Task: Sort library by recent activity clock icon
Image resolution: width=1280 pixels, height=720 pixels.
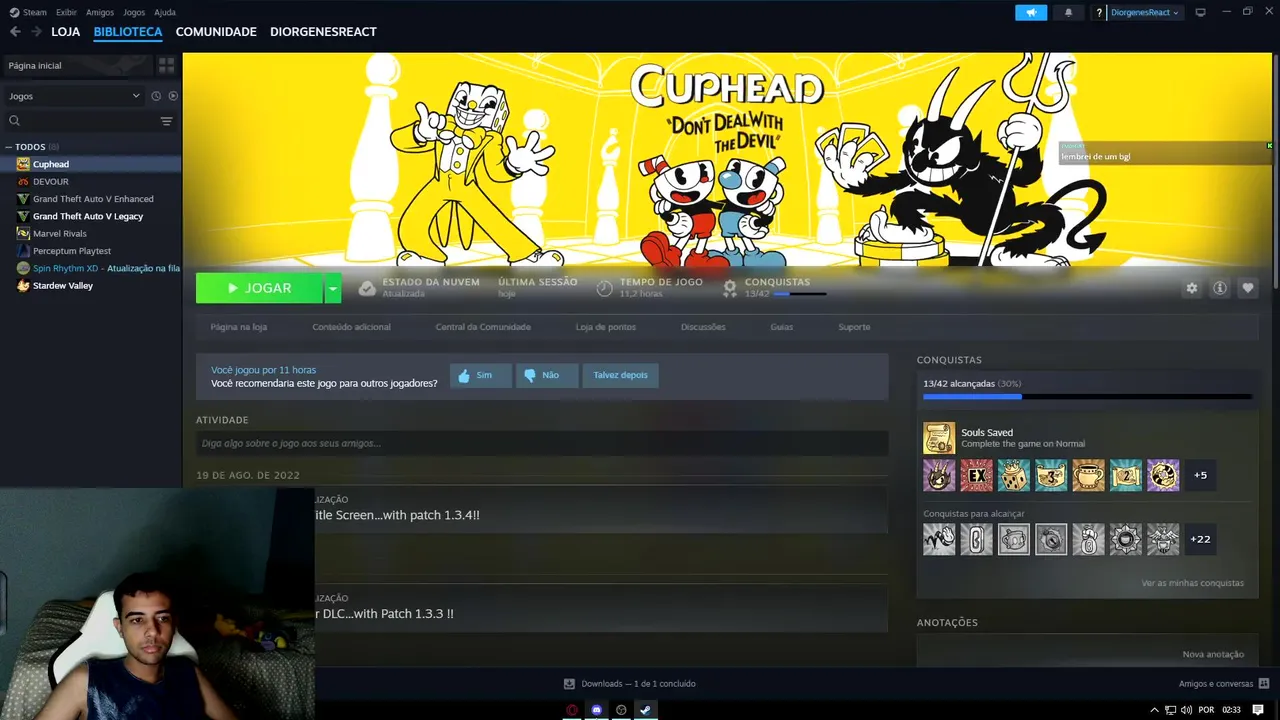Action: 156,96
